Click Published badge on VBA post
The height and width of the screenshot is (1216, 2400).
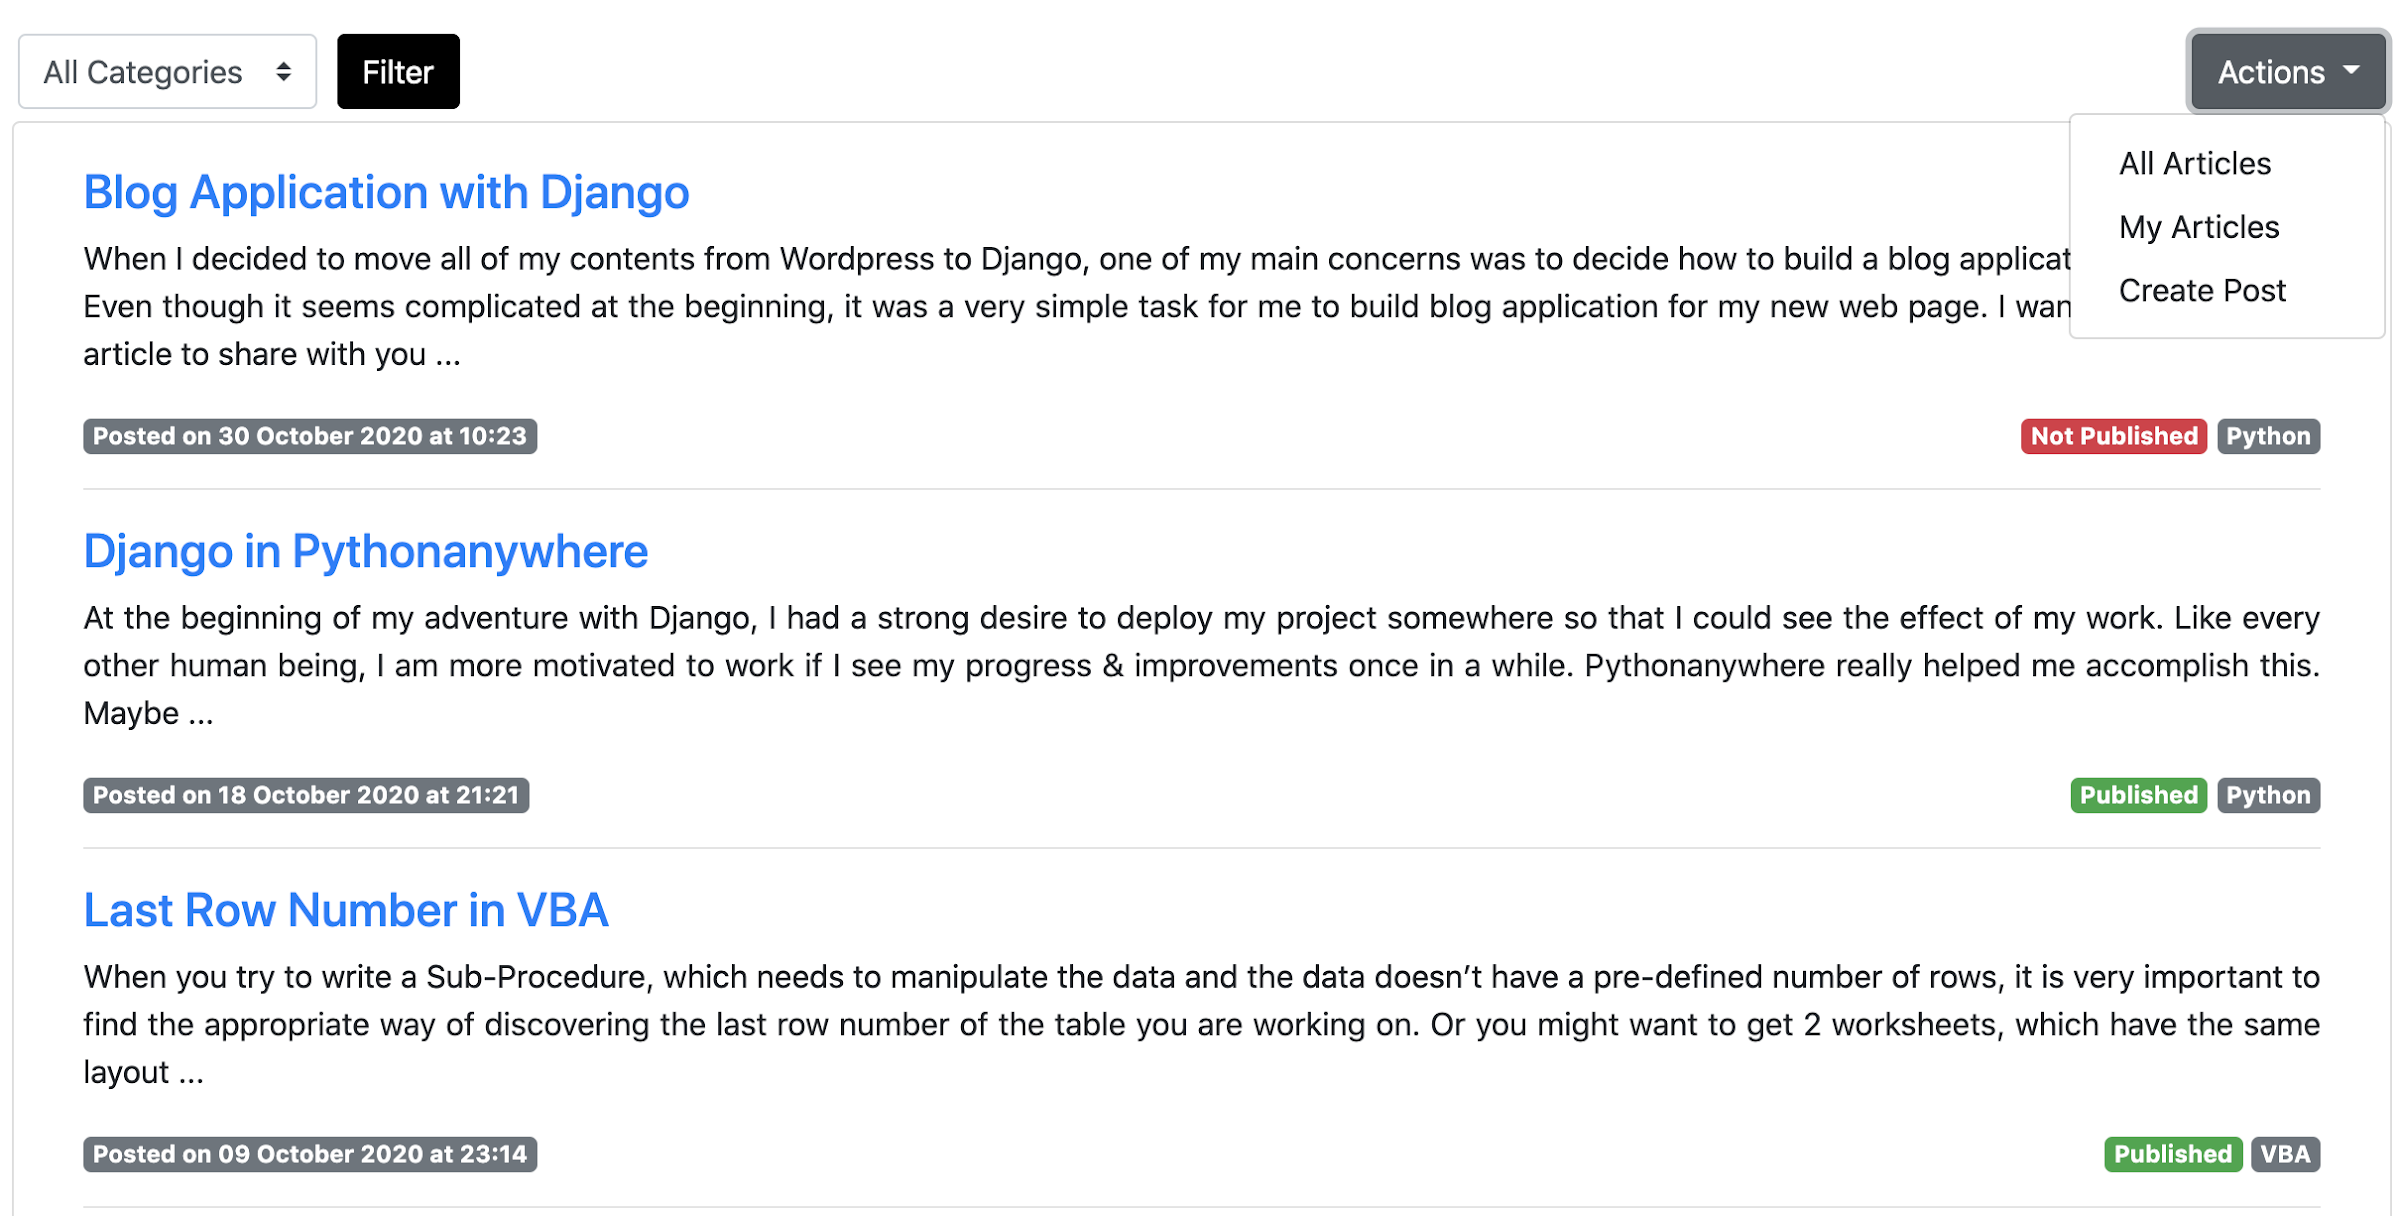[x=2172, y=1154]
